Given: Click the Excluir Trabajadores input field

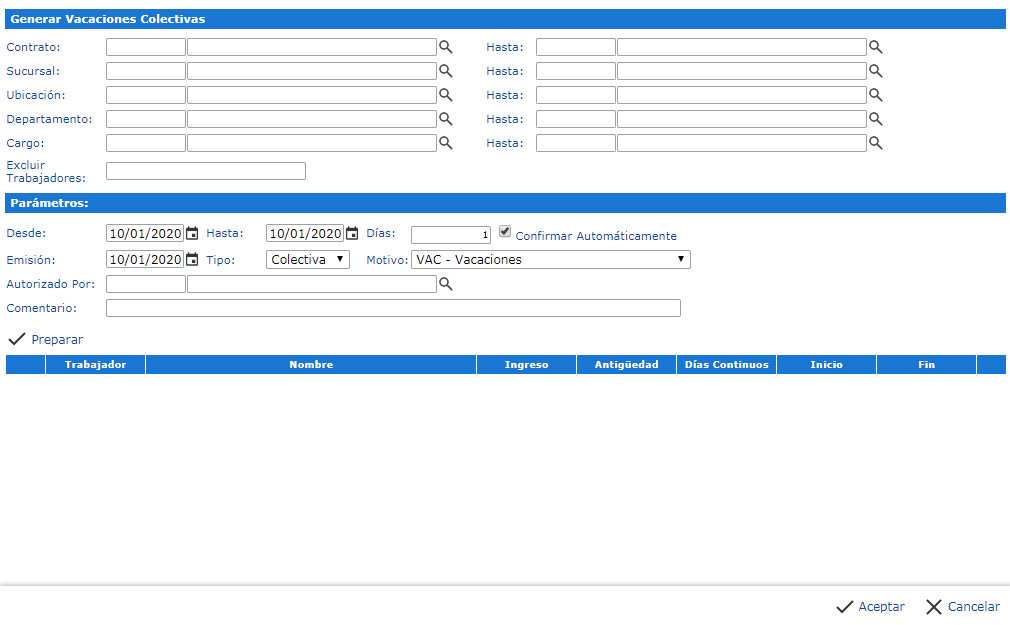Looking at the screenshot, I should coord(206,171).
